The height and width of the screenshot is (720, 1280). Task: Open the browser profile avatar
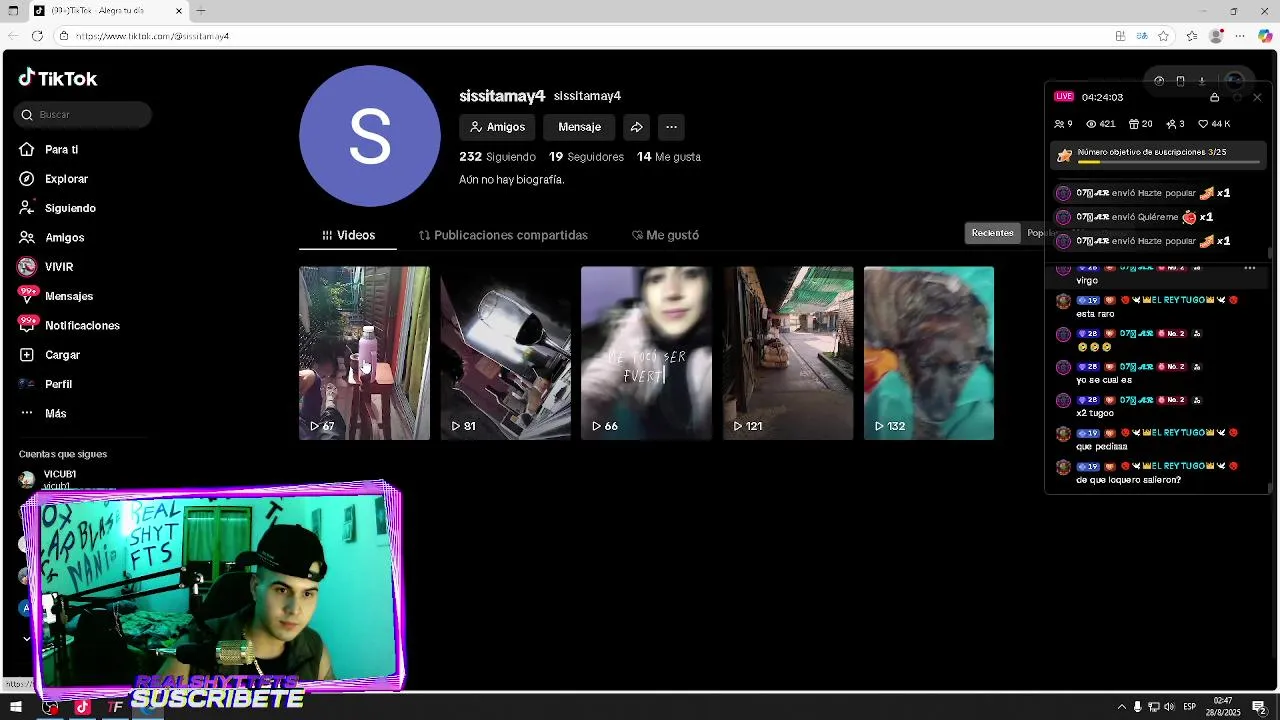(x=1216, y=36)
